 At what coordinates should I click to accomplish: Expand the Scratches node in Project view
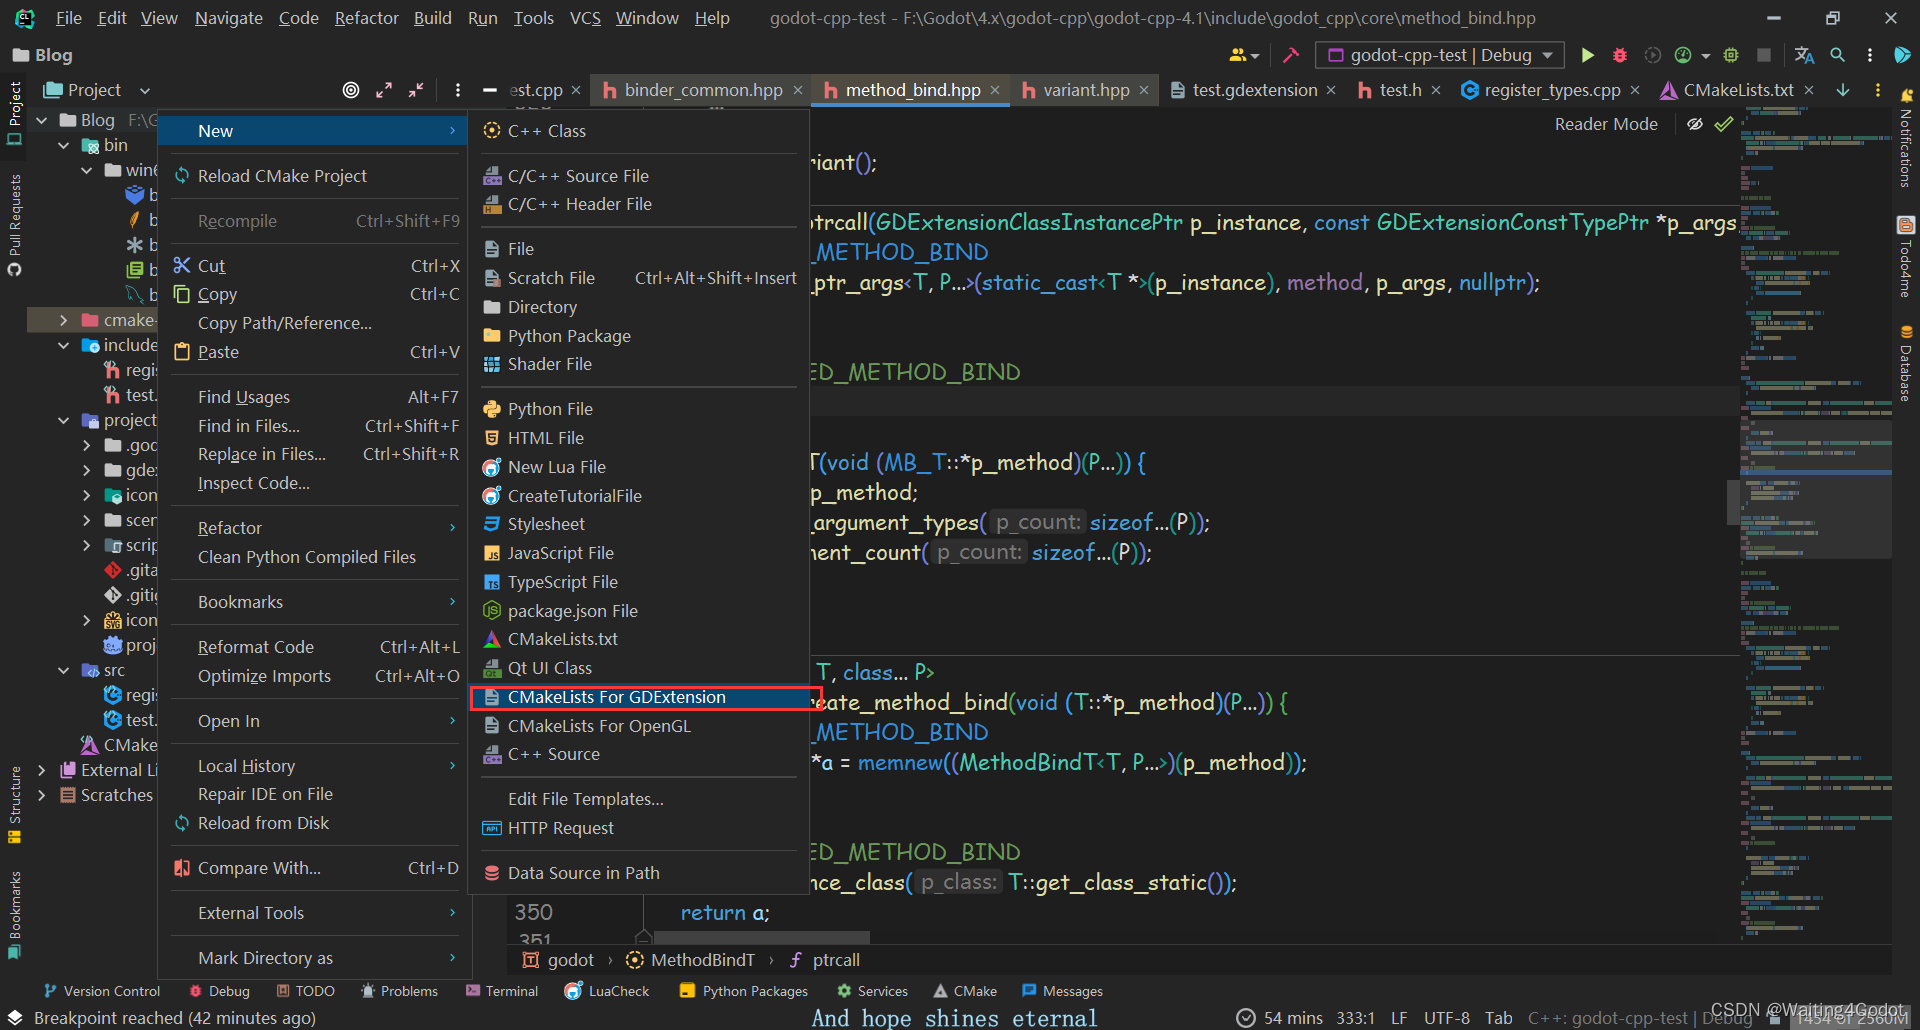coord(42,795)
